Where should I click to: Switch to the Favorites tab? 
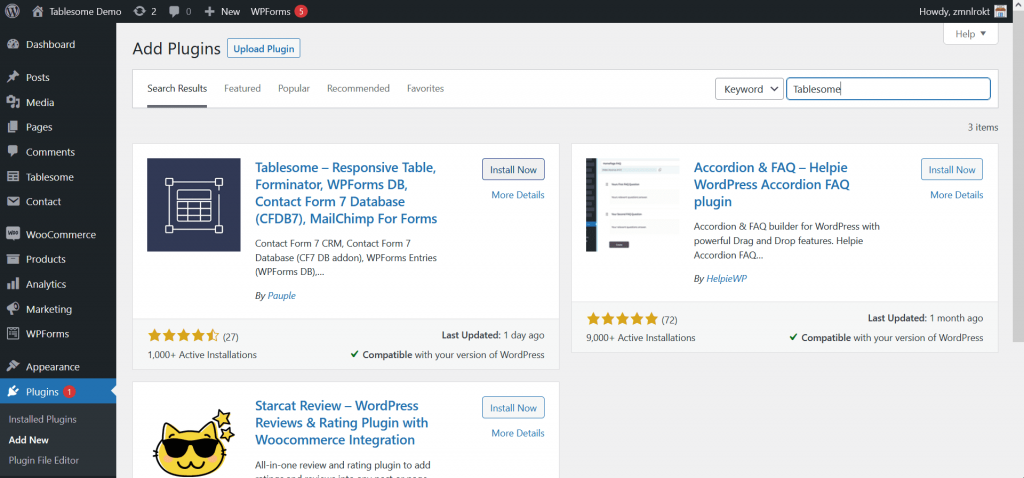(425, 89)
